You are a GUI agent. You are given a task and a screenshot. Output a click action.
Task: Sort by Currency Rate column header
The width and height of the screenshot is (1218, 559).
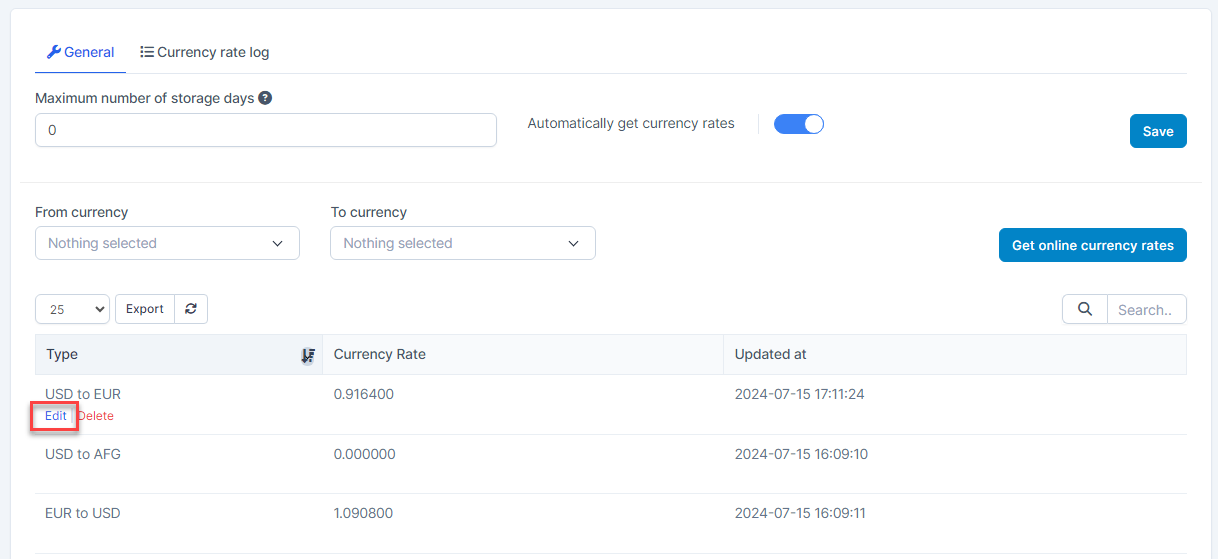click(x=380, y=354)
